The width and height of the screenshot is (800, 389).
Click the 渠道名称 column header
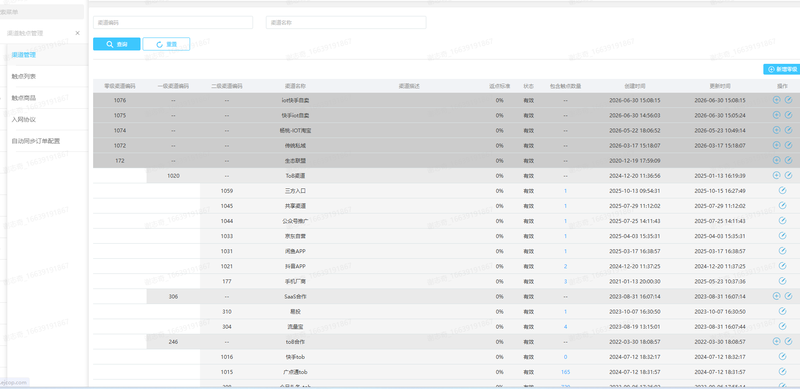click(x=295, y=86)
